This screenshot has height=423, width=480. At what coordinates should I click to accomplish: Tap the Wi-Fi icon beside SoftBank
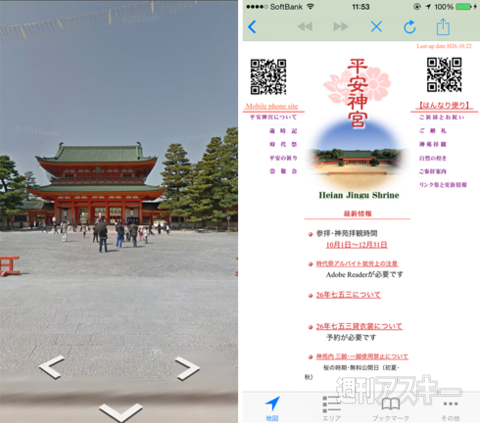click(310, 6)
